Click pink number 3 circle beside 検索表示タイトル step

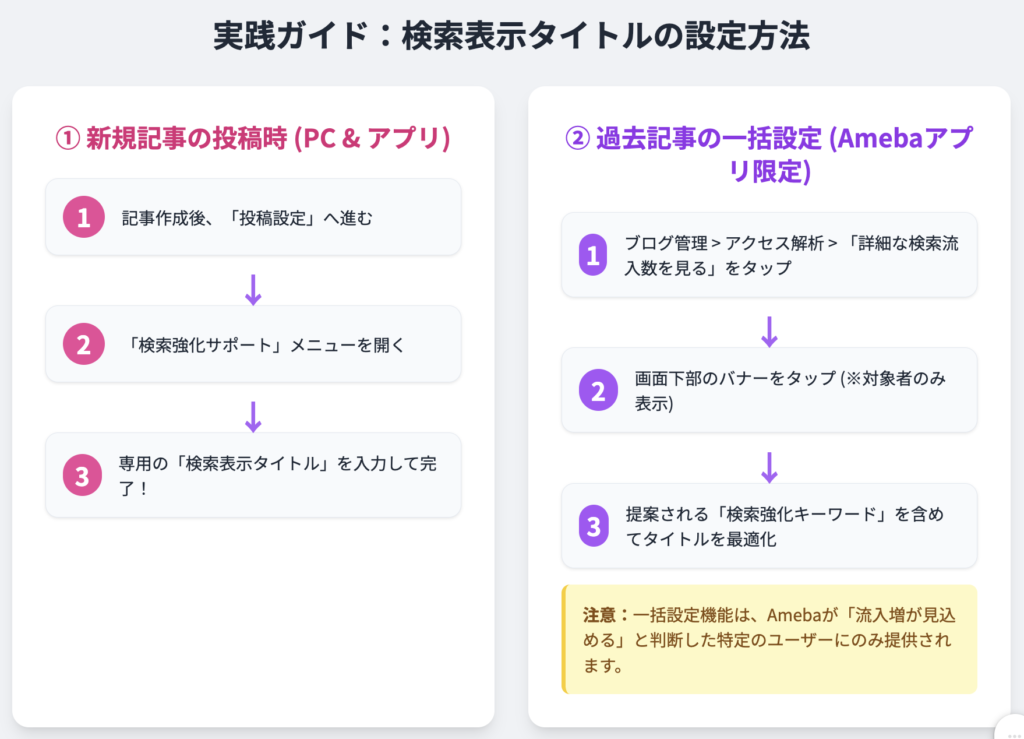pyautogui.click(x=82, y=475)
